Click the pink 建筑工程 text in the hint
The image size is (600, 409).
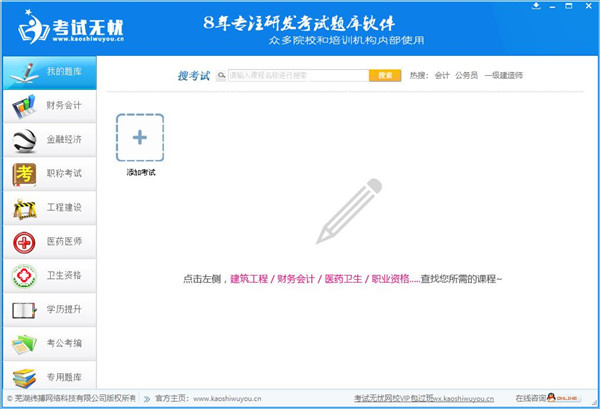click(249, 279)
